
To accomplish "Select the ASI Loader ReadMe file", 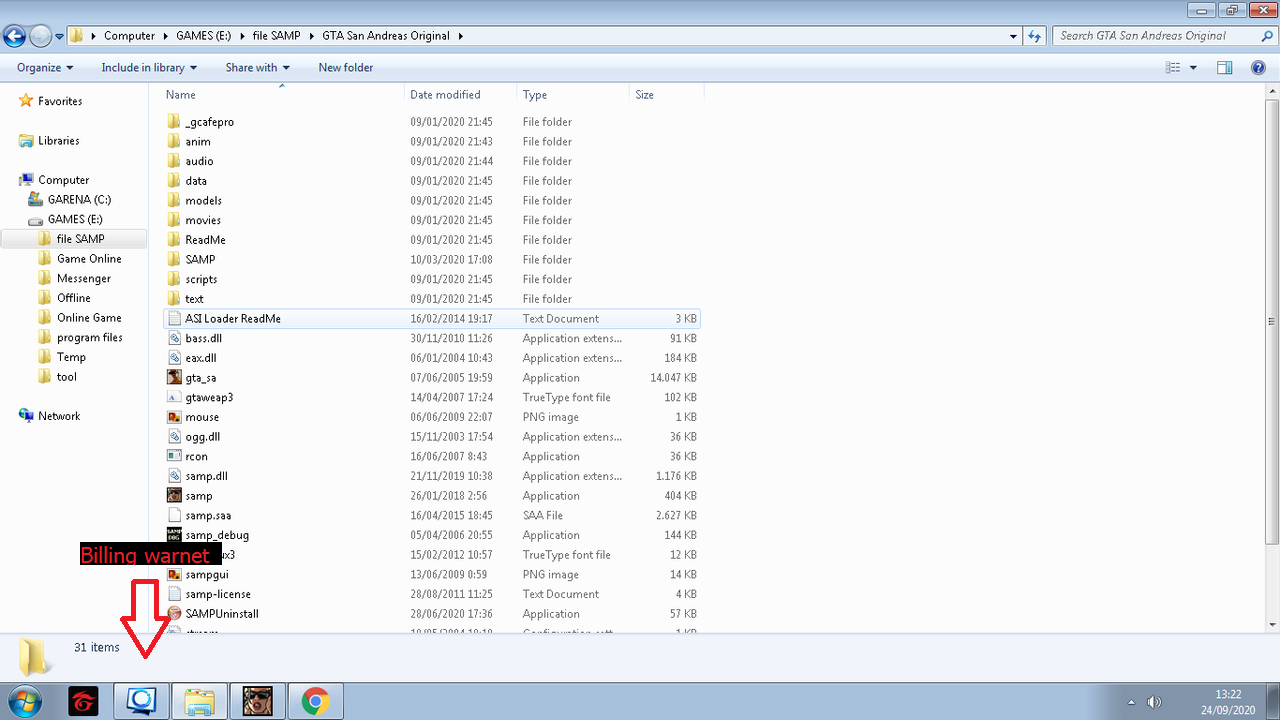I will coord(432,319).
